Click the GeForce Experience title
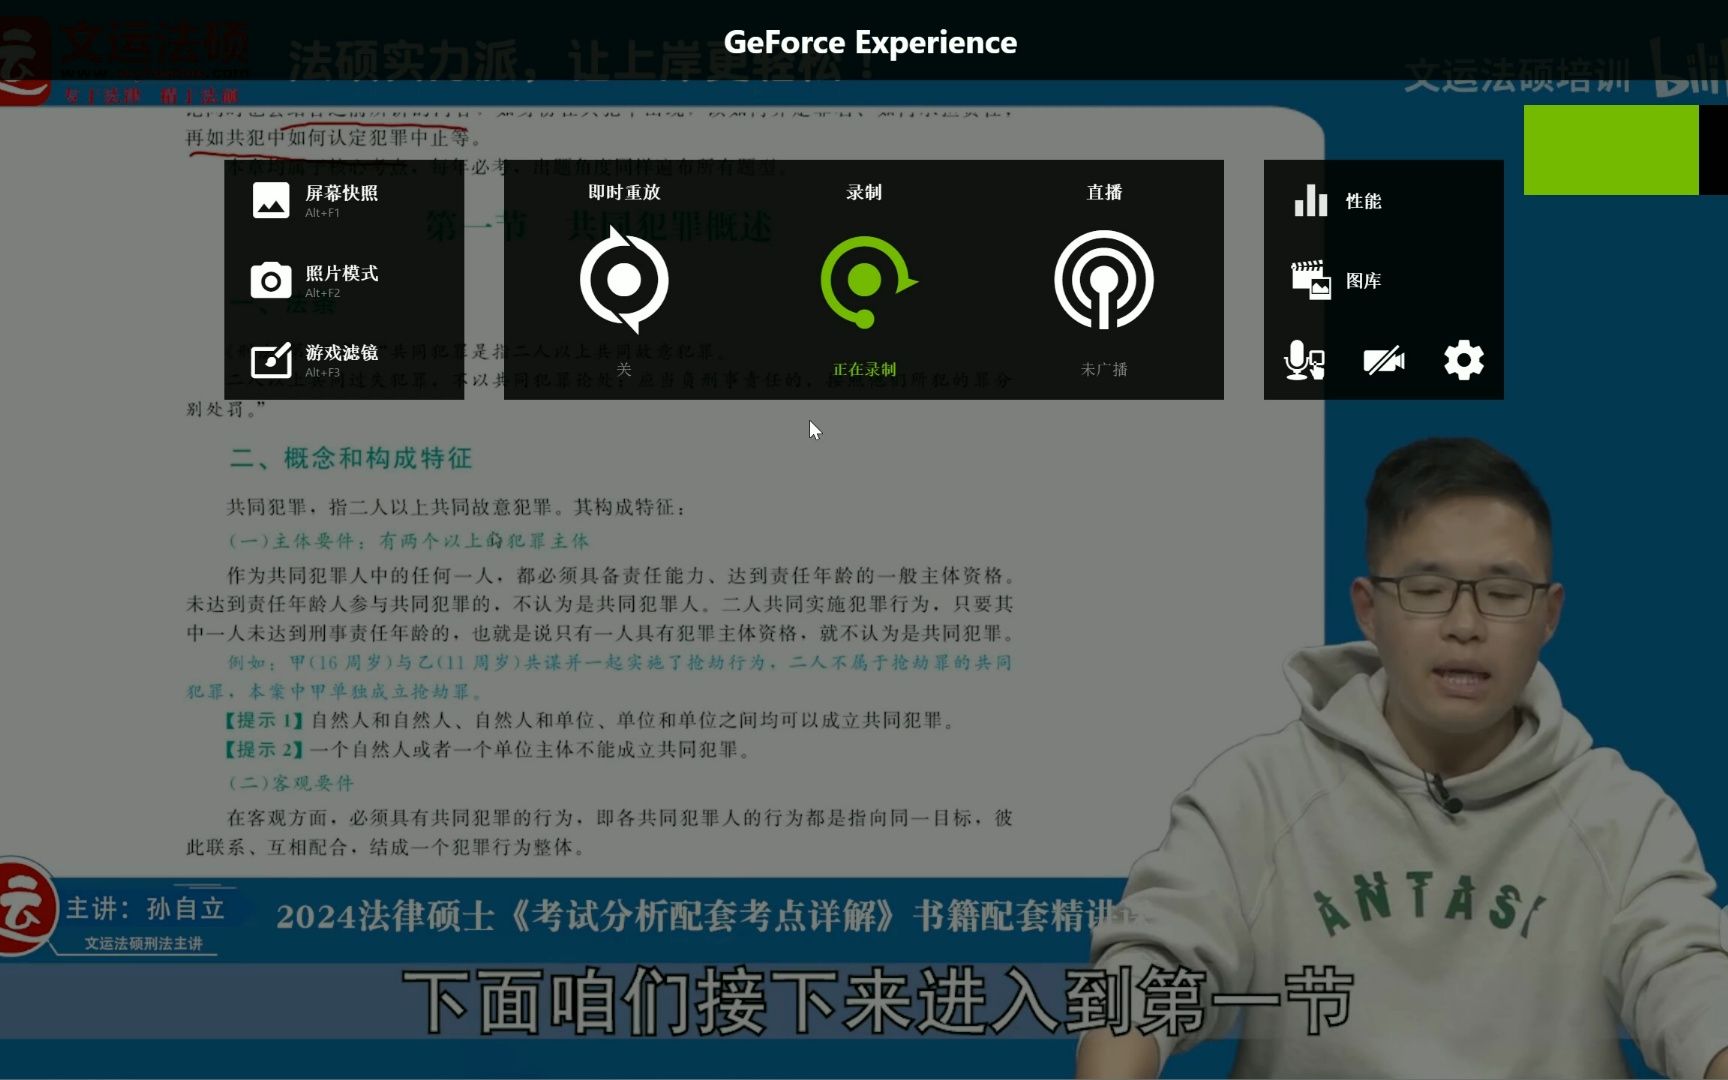The width and height of the screenshot is (1728, 1080). click(870, 42)
